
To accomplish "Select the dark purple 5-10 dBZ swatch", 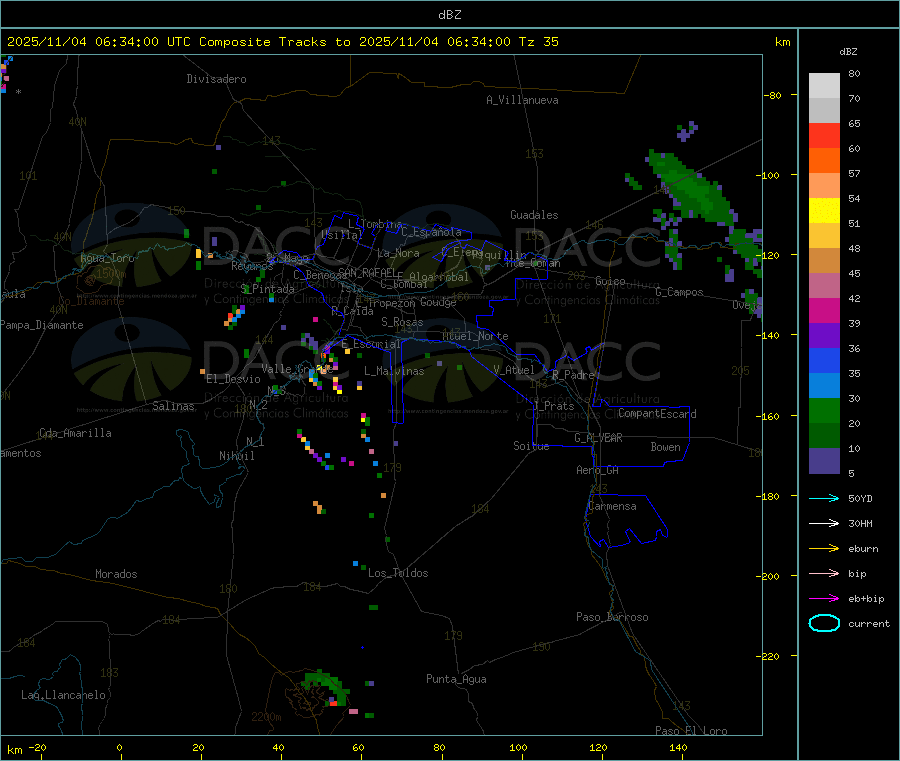I will (824, 461).
